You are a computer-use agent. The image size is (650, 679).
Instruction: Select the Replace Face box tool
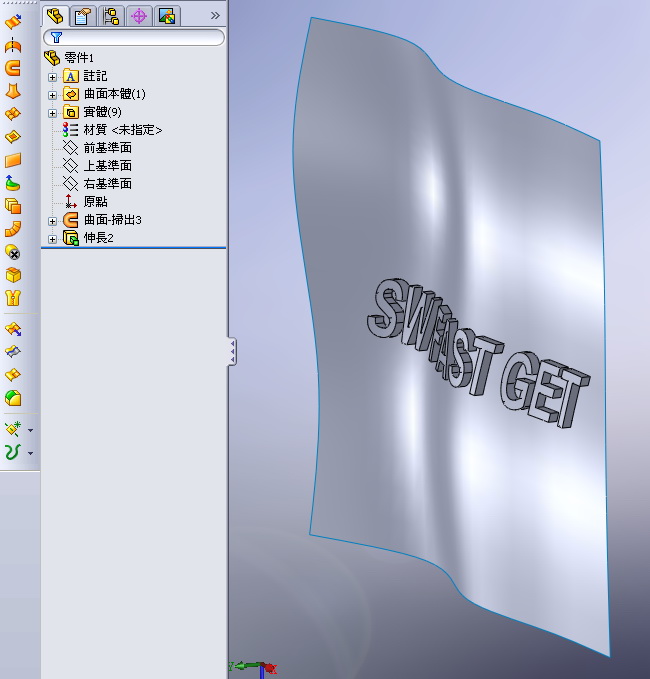coord(13,275)
